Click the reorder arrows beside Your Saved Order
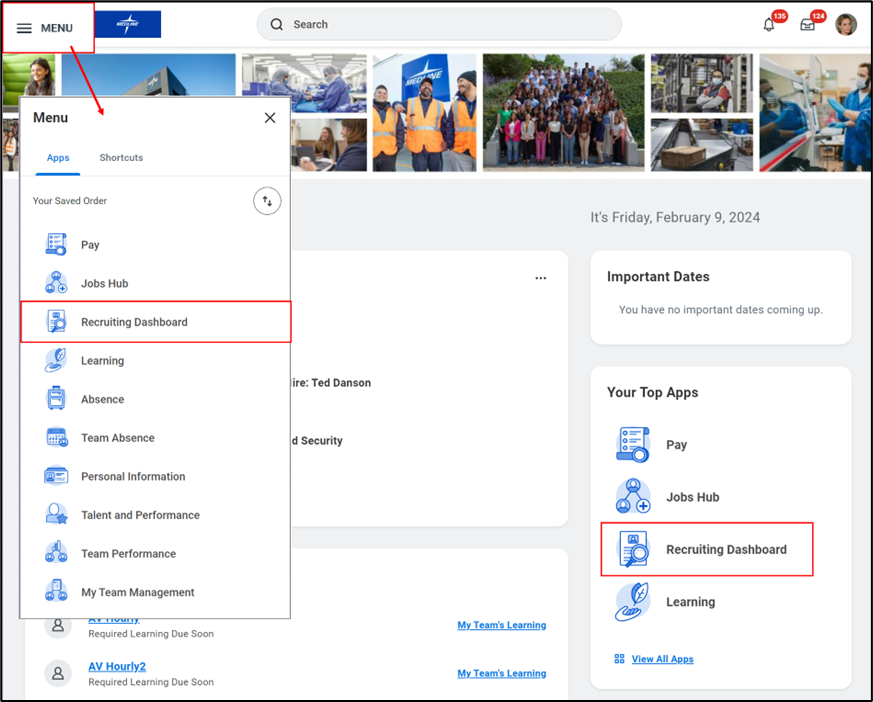Screen dimensions: 873x702 pyautogui.click(x=266, y=200)
